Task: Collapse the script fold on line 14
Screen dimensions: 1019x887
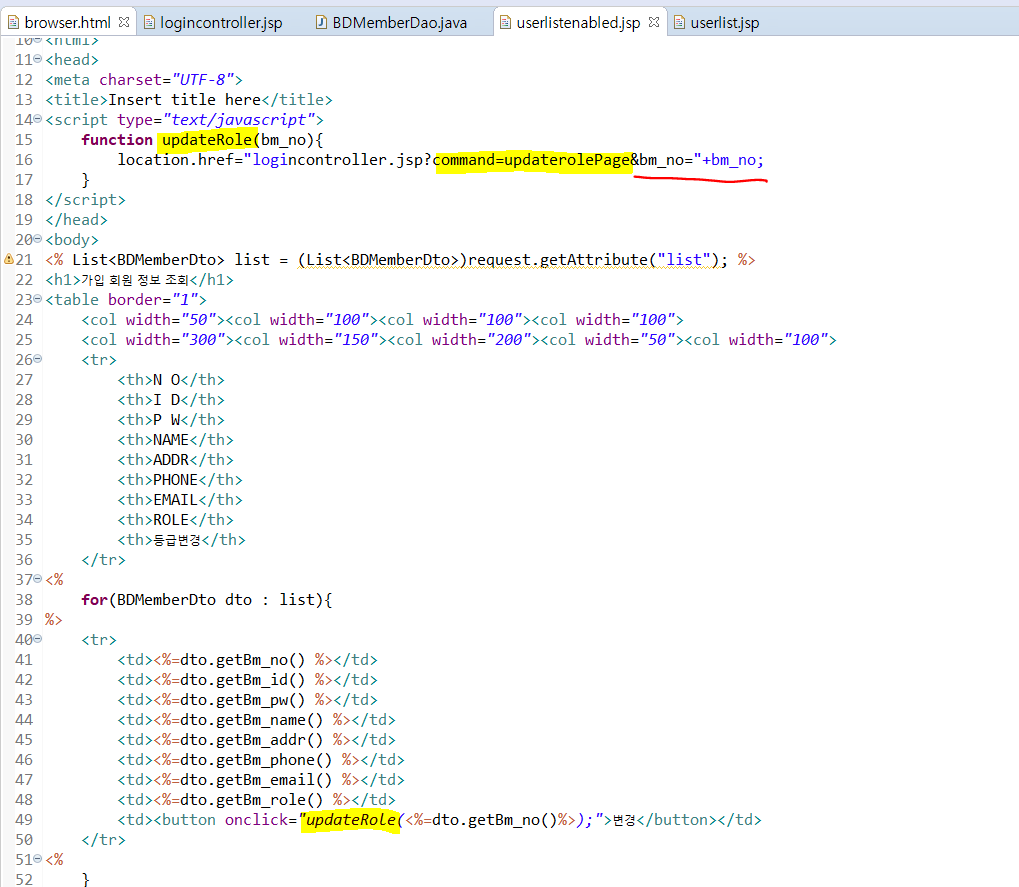Action: tap(38, 119)
